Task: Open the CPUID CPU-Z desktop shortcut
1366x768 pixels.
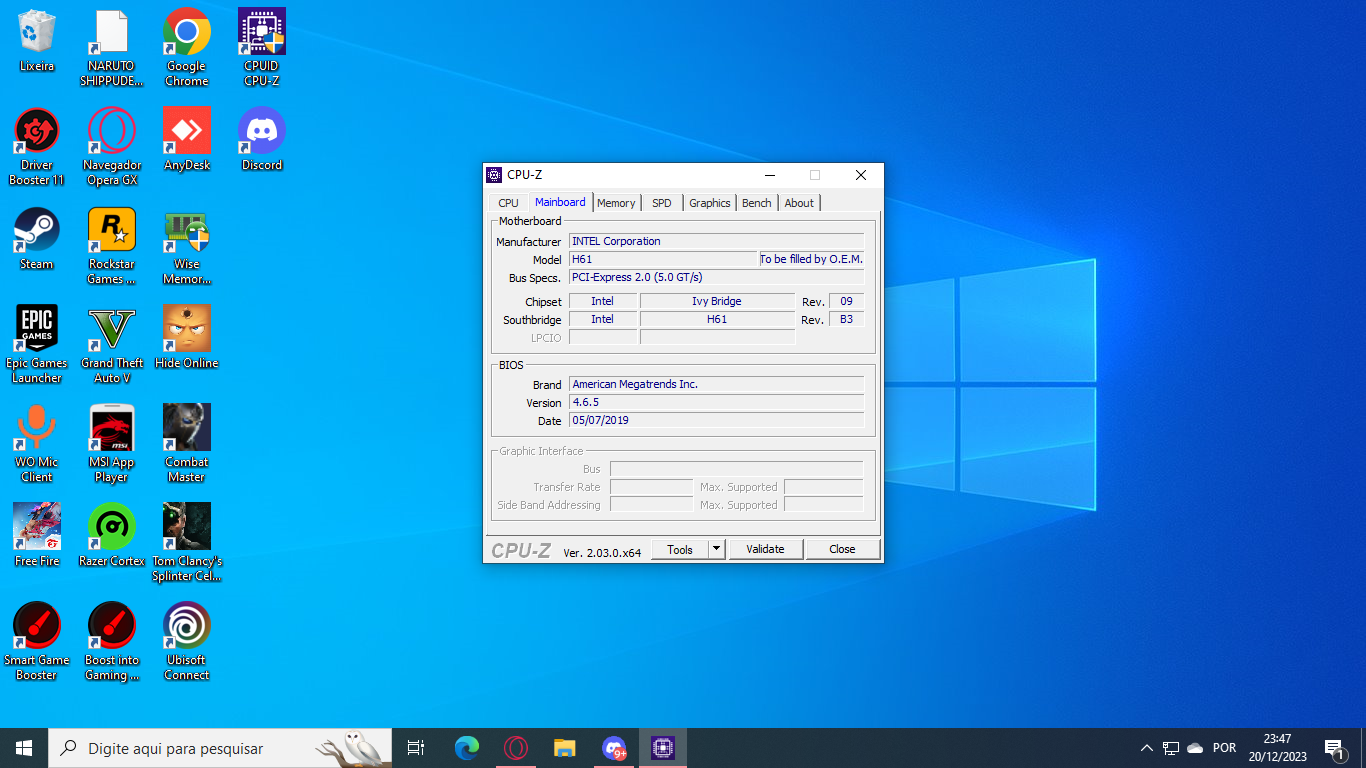Action: click(262, 48)
